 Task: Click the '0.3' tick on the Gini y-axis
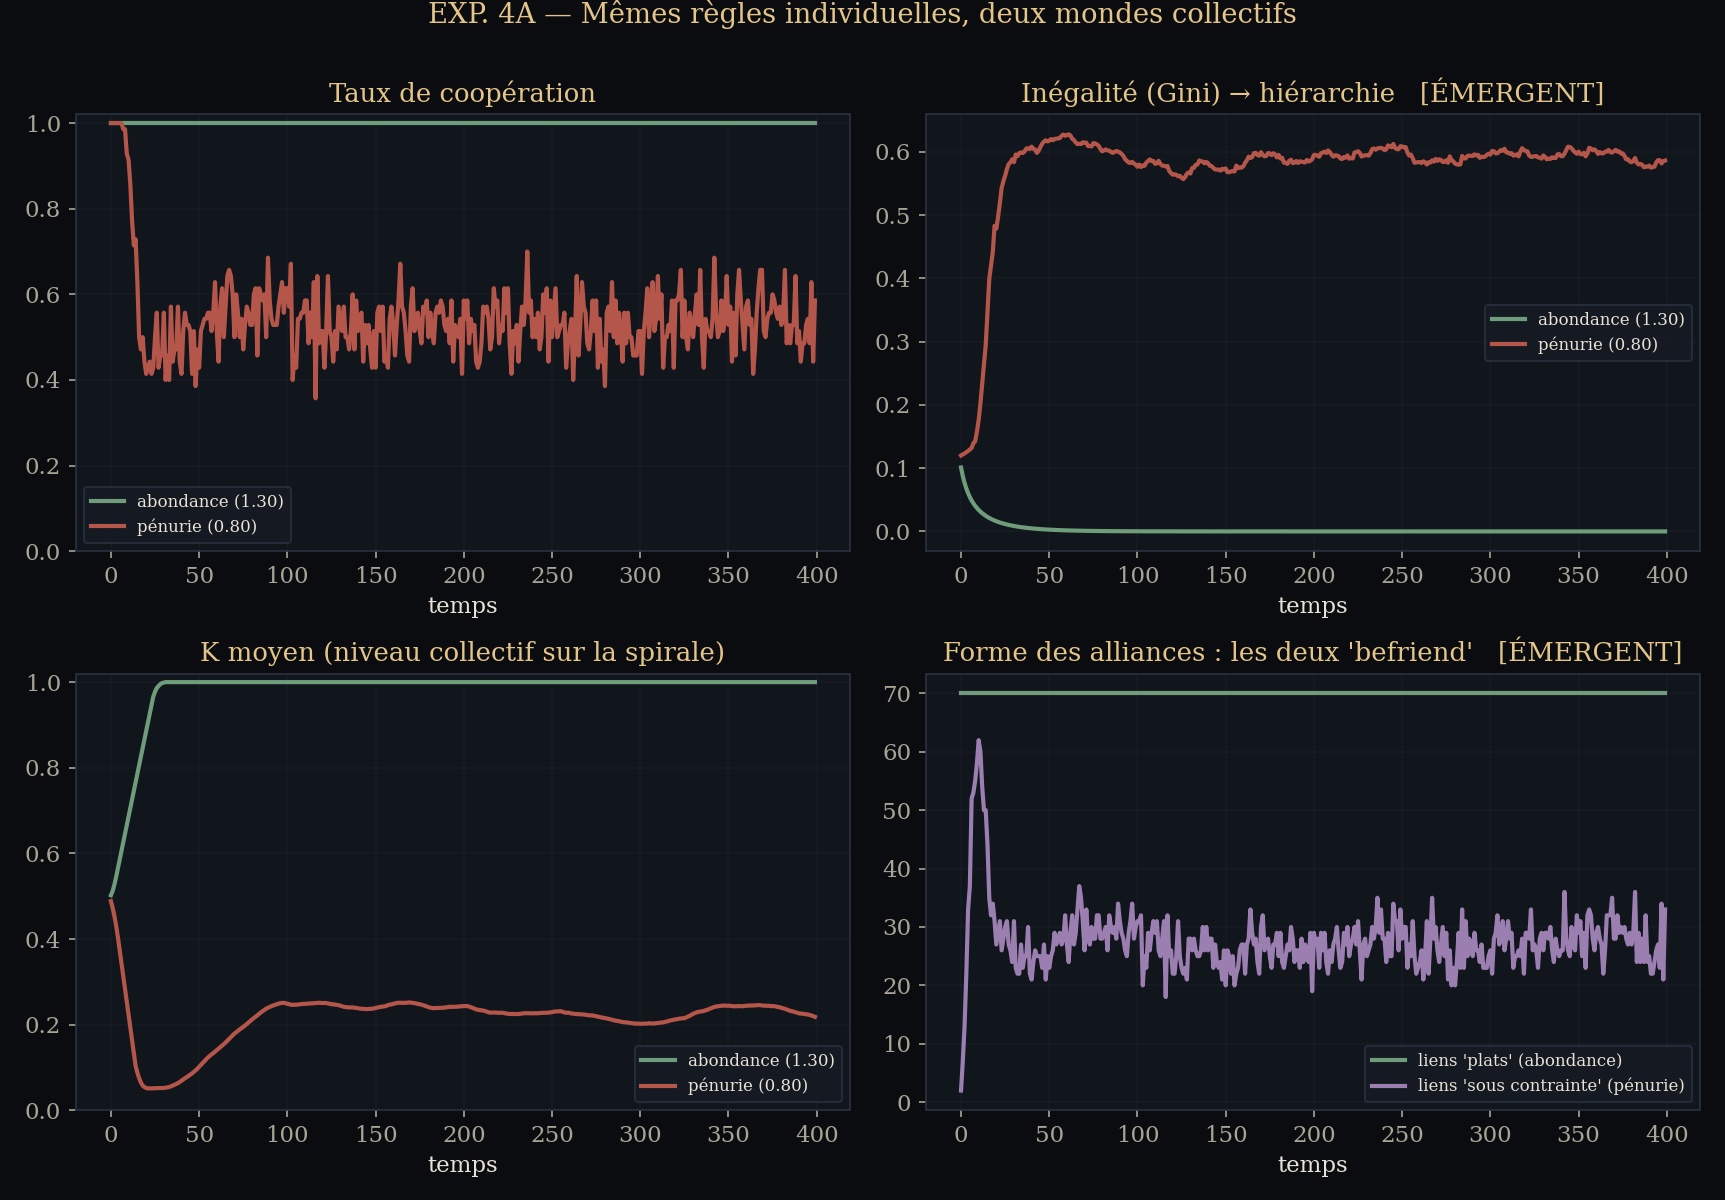(893, 342)
